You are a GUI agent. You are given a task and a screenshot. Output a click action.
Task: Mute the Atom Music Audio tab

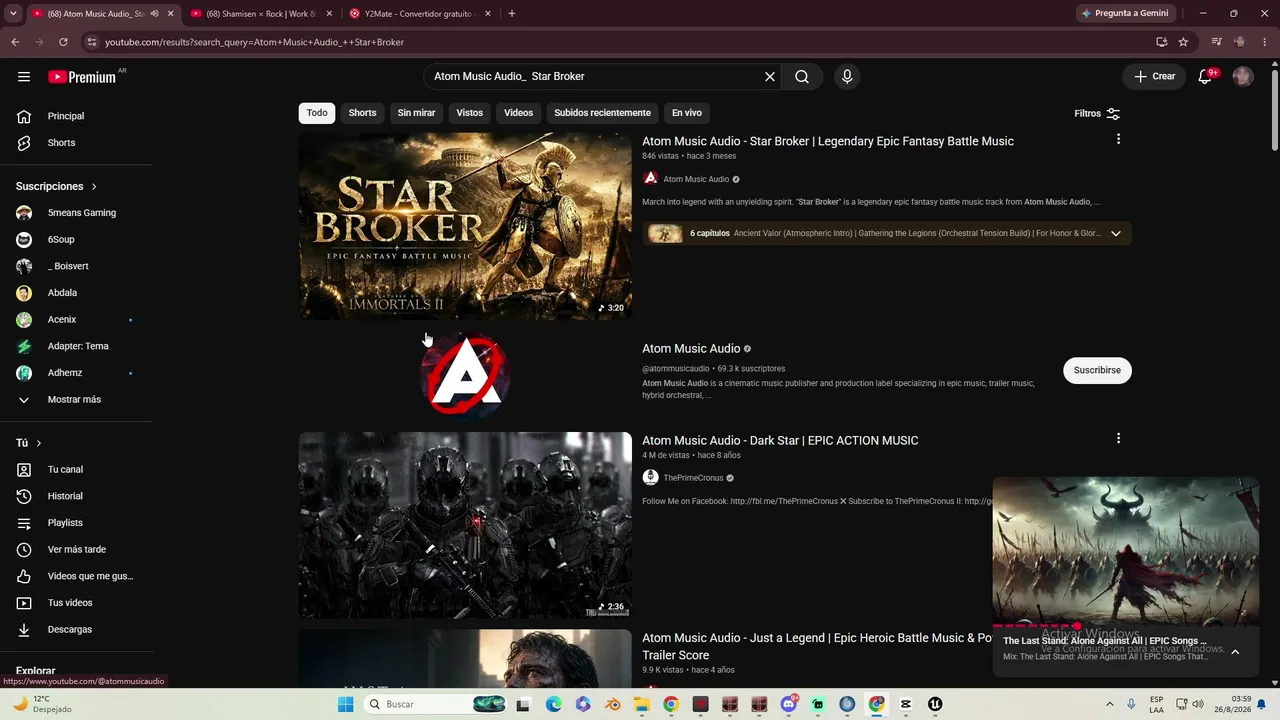click(154, 14)
